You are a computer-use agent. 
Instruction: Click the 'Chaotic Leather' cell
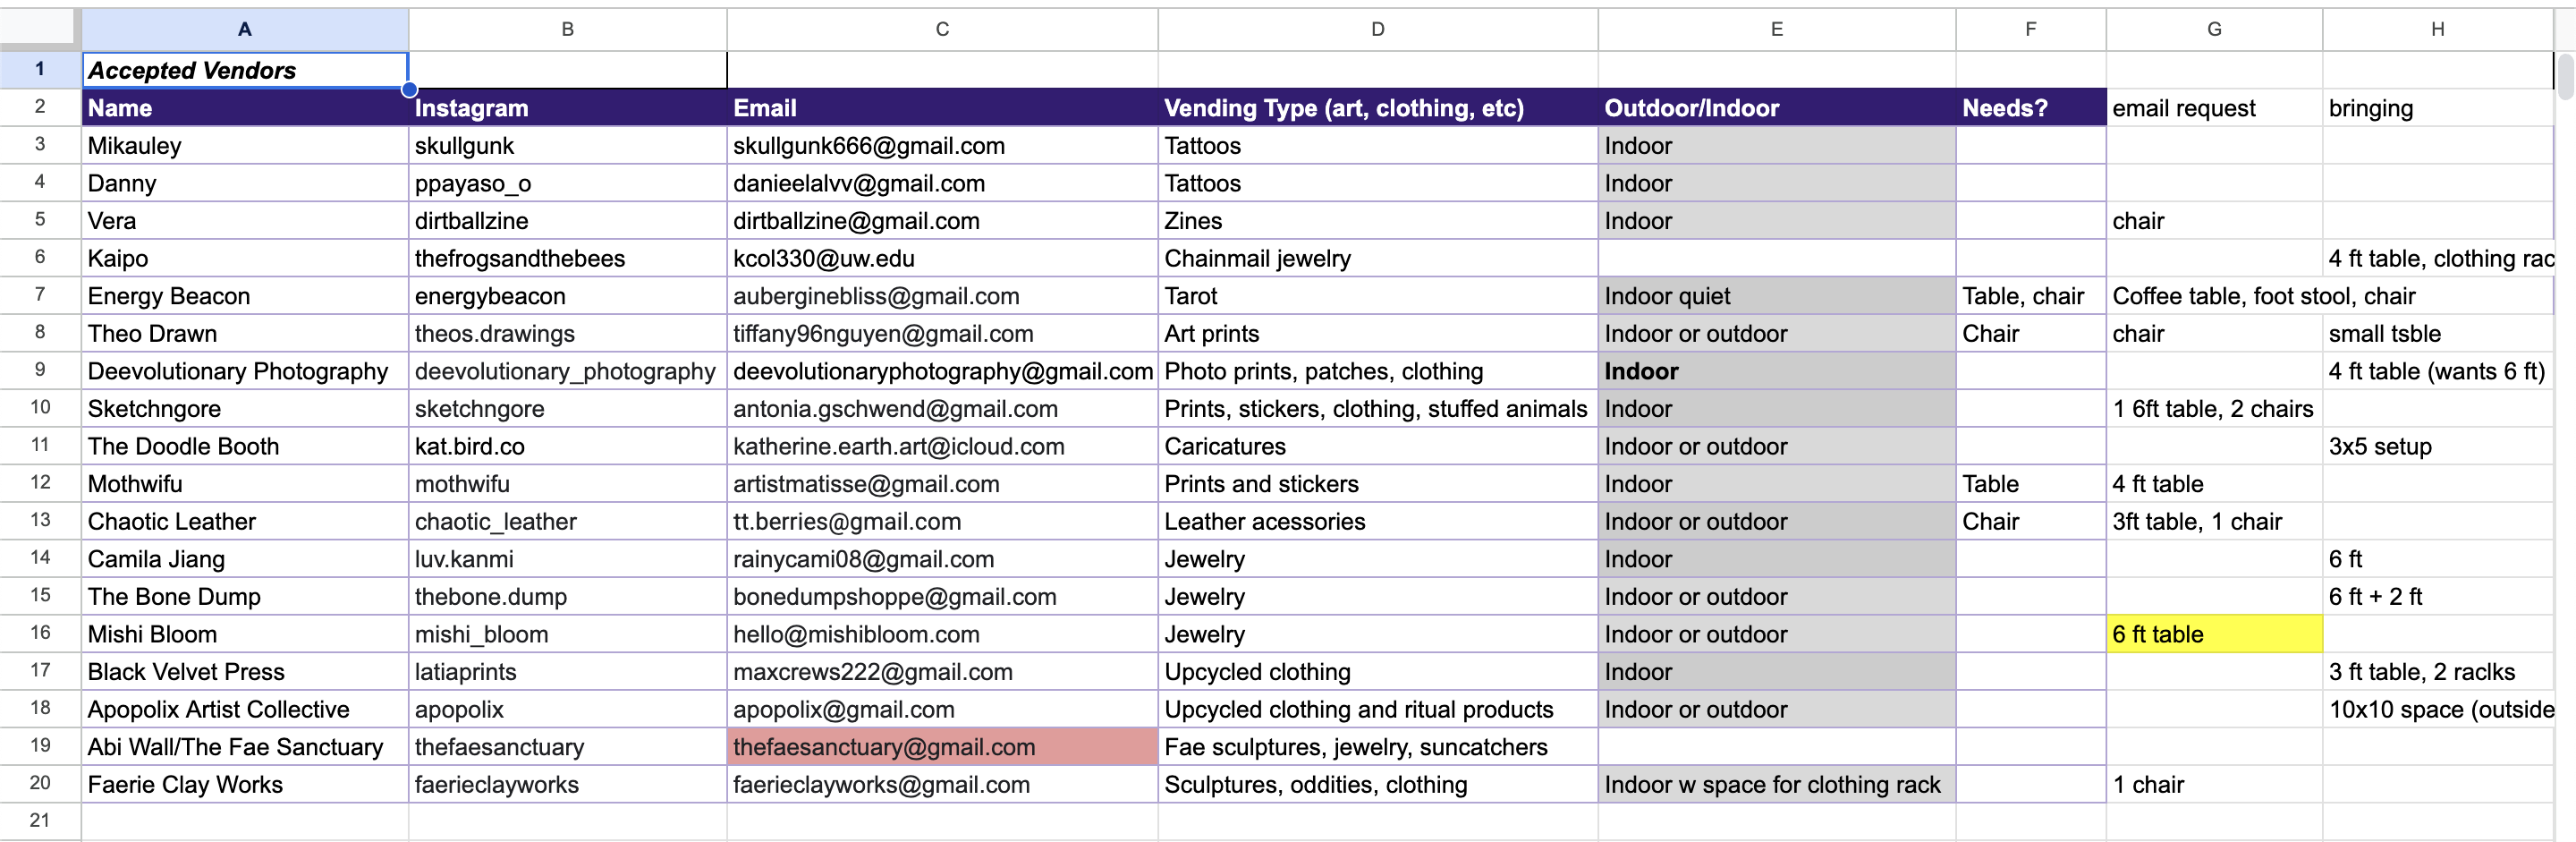(245, 521)
